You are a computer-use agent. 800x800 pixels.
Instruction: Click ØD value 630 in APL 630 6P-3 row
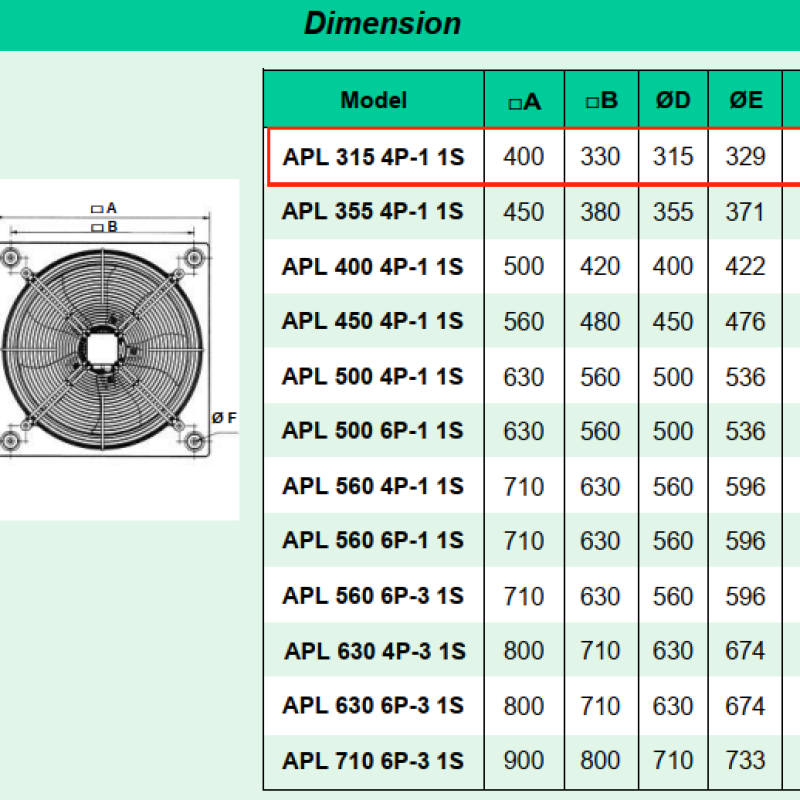(x=673, y=706)
